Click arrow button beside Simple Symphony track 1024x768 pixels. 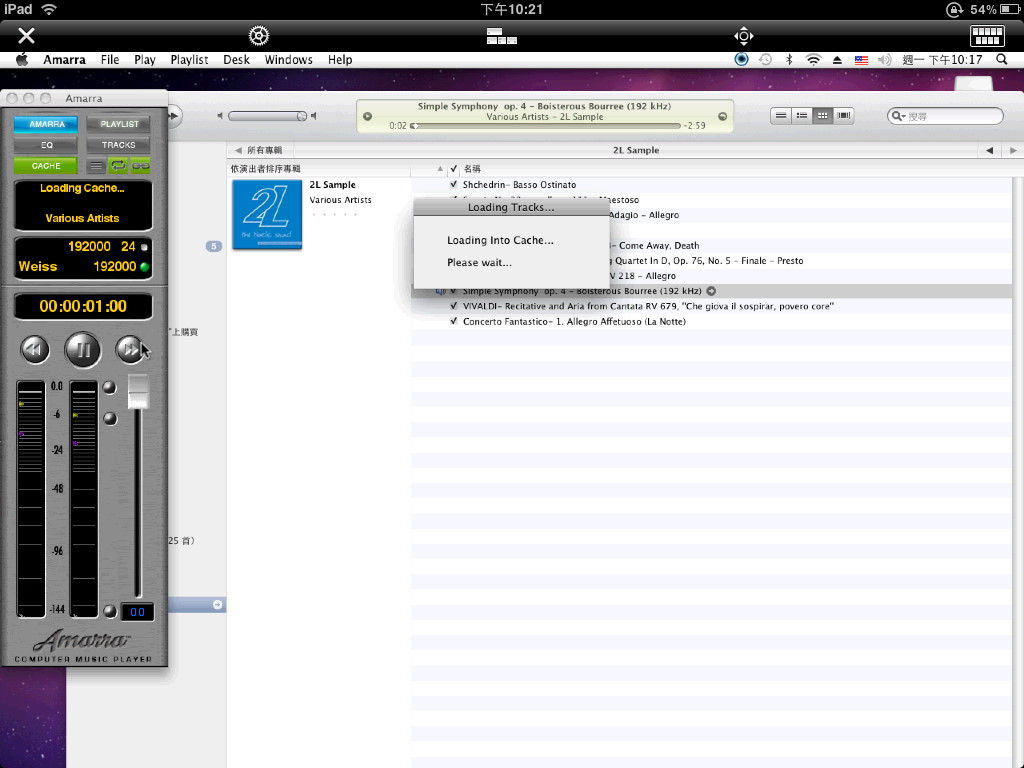click(x=711, y=291)
